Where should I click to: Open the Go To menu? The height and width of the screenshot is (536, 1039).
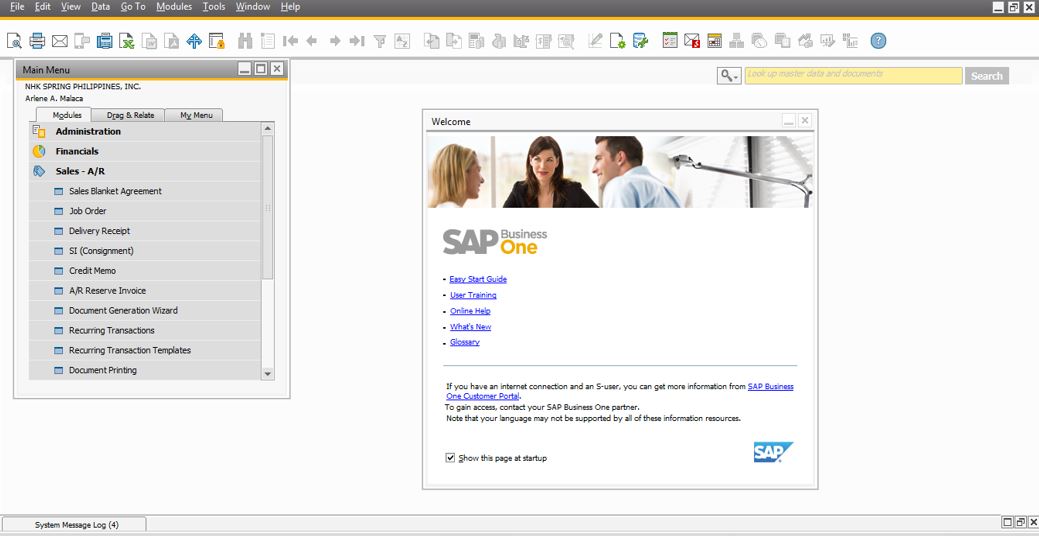click(x=133, y=7)
